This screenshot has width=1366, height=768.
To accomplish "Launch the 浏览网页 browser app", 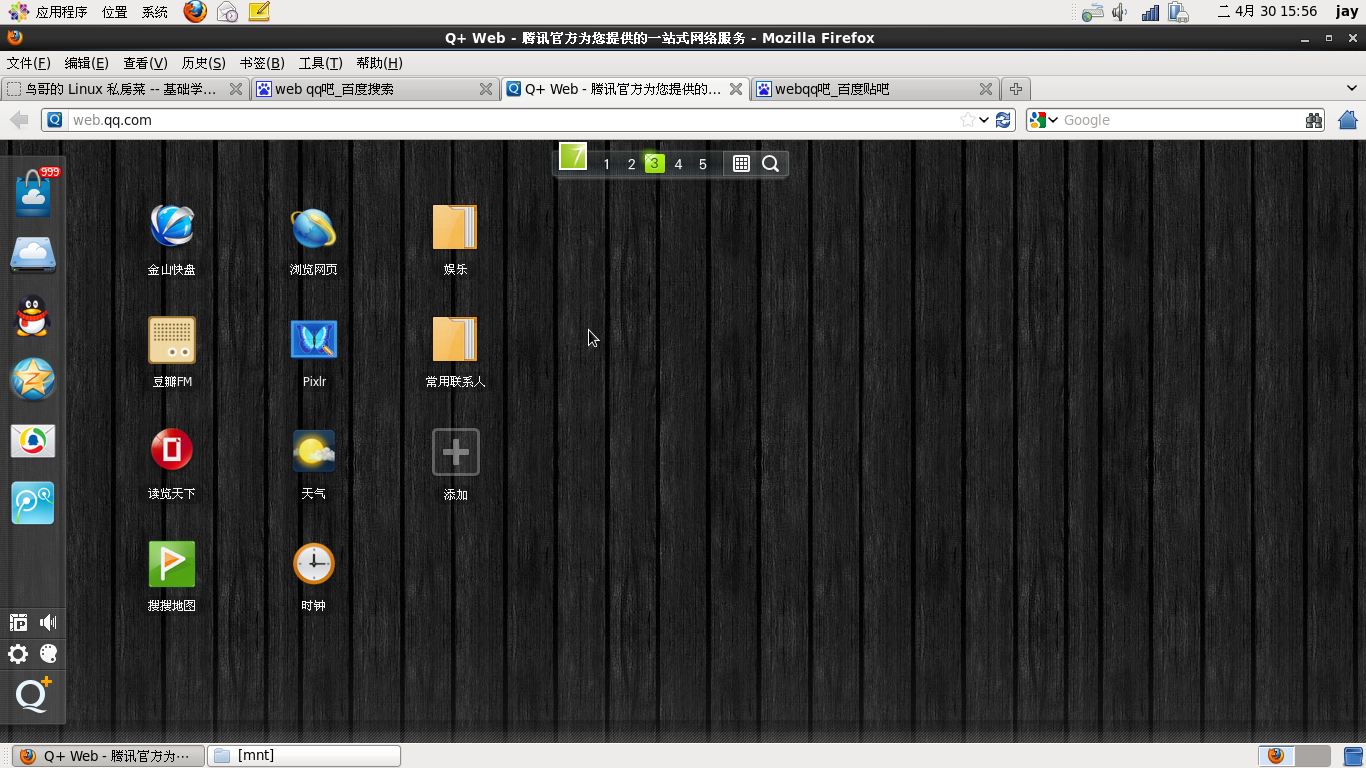I will pos(314,227).
